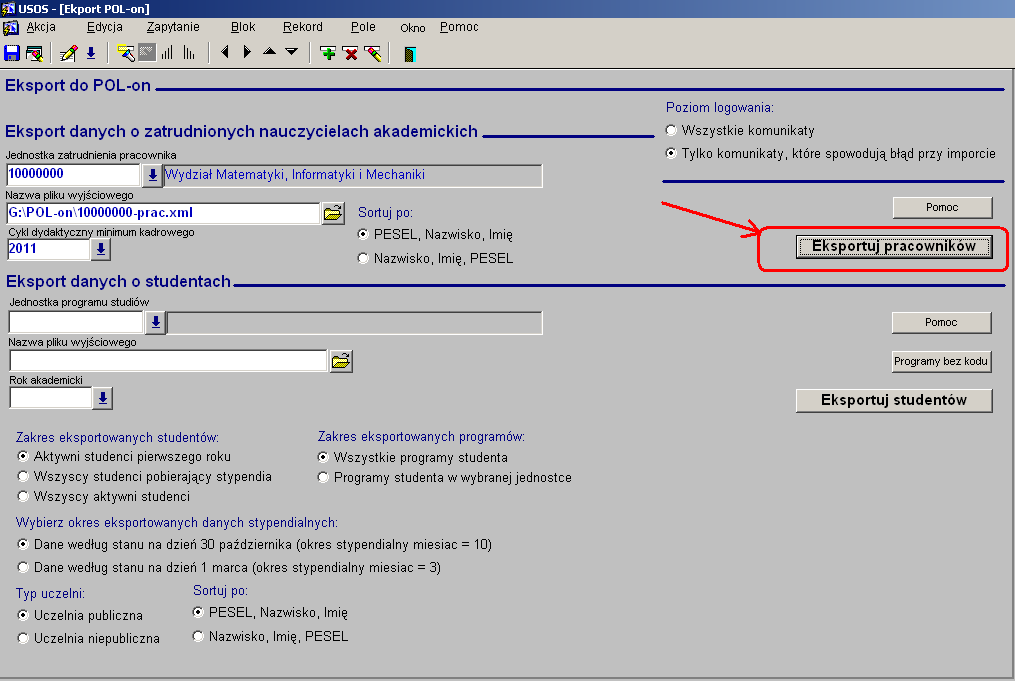Click empty Jednostka programu studiów code field
Screen dimensions: 1015x681
point(76,322)
